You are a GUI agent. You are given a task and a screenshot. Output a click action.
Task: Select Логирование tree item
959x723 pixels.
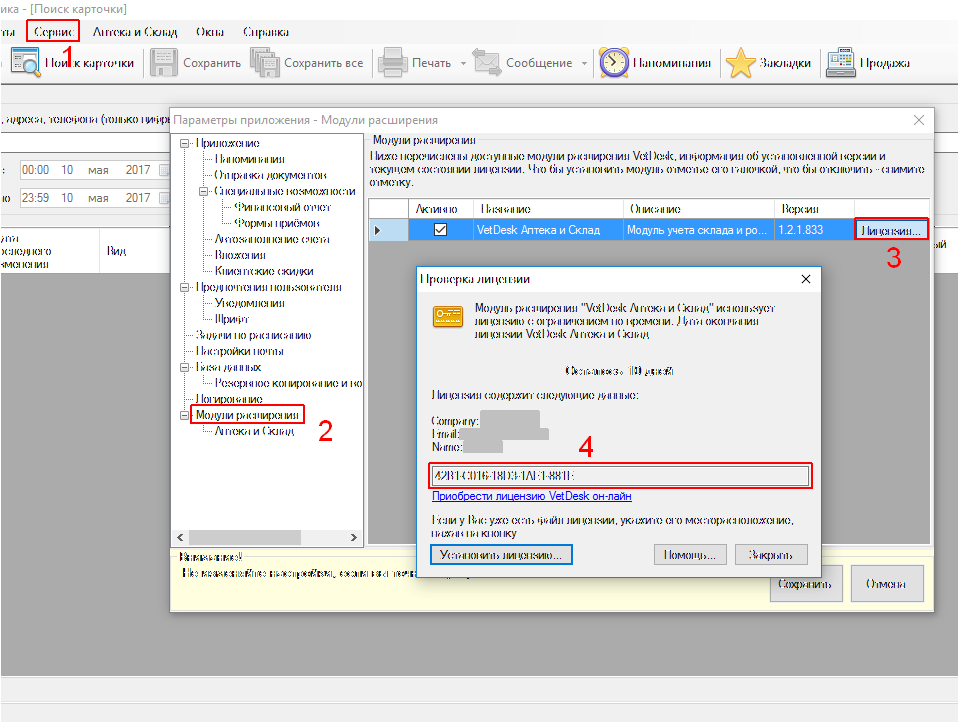coord(229,399)
